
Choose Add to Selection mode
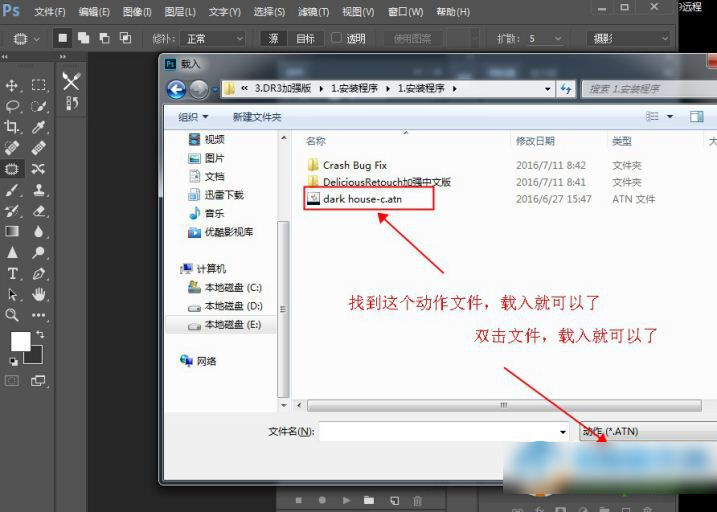pos(83,38)
